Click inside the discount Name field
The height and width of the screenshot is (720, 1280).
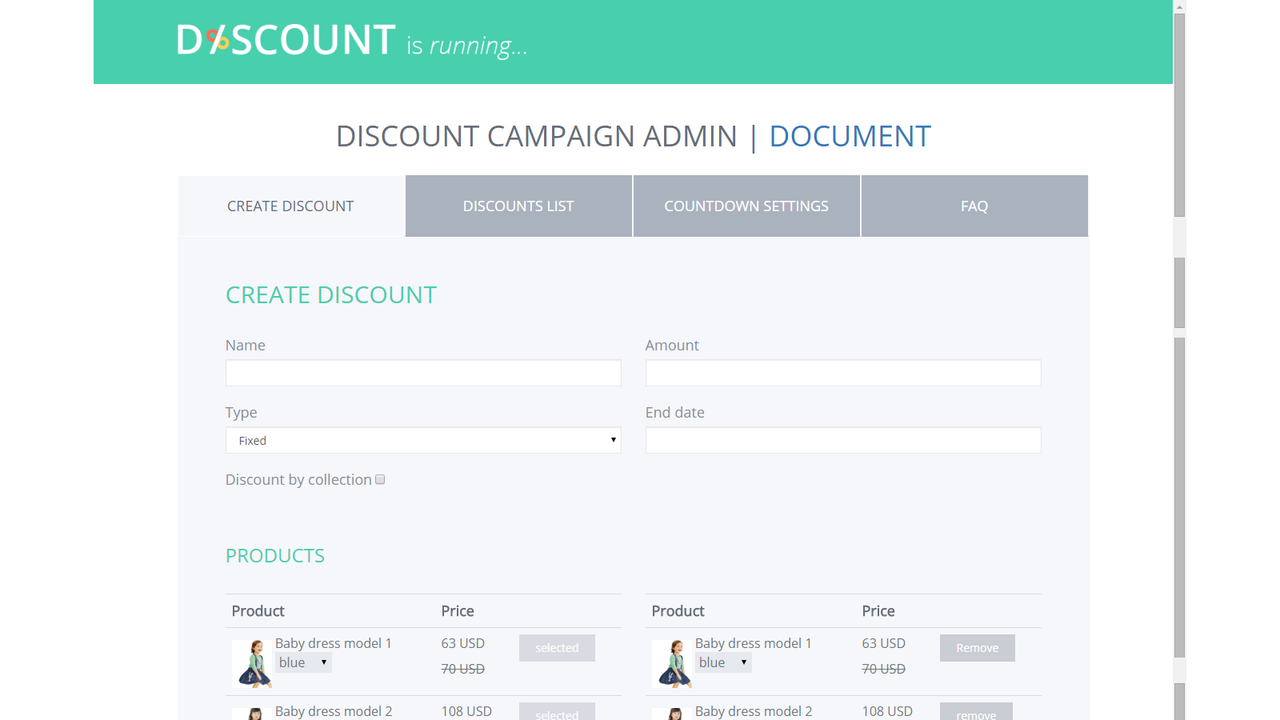423,372
